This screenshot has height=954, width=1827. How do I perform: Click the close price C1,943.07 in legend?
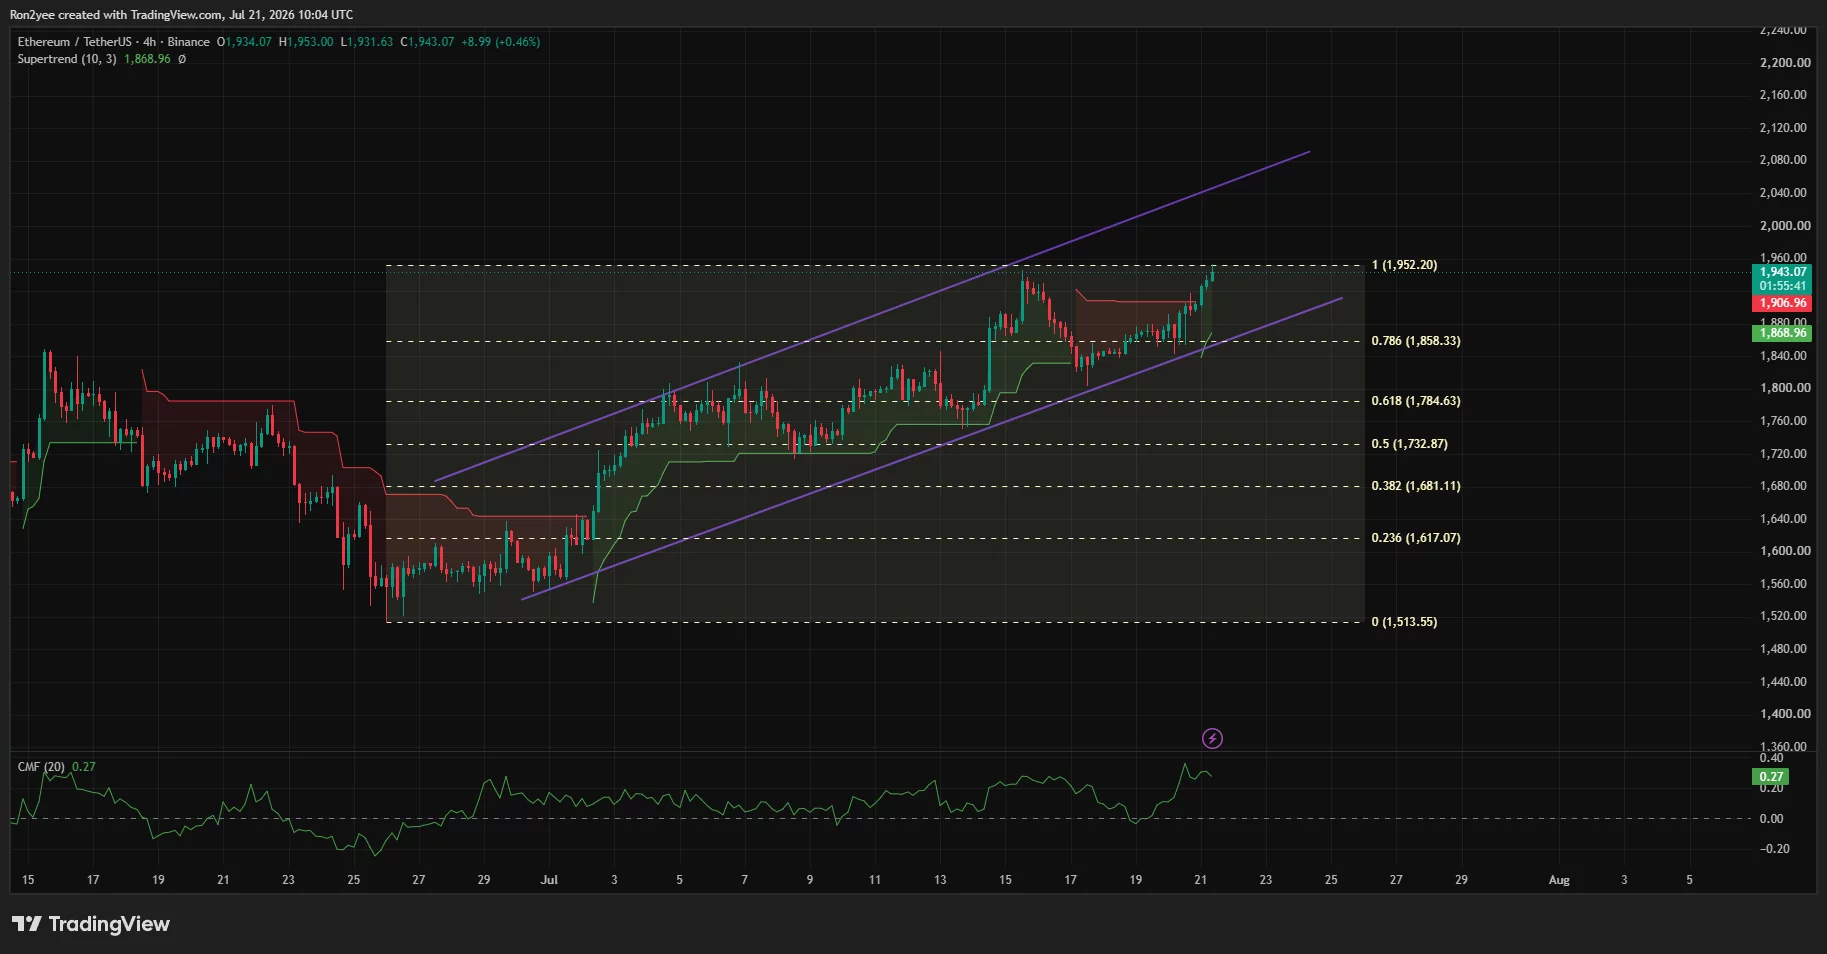click(427, 42)
